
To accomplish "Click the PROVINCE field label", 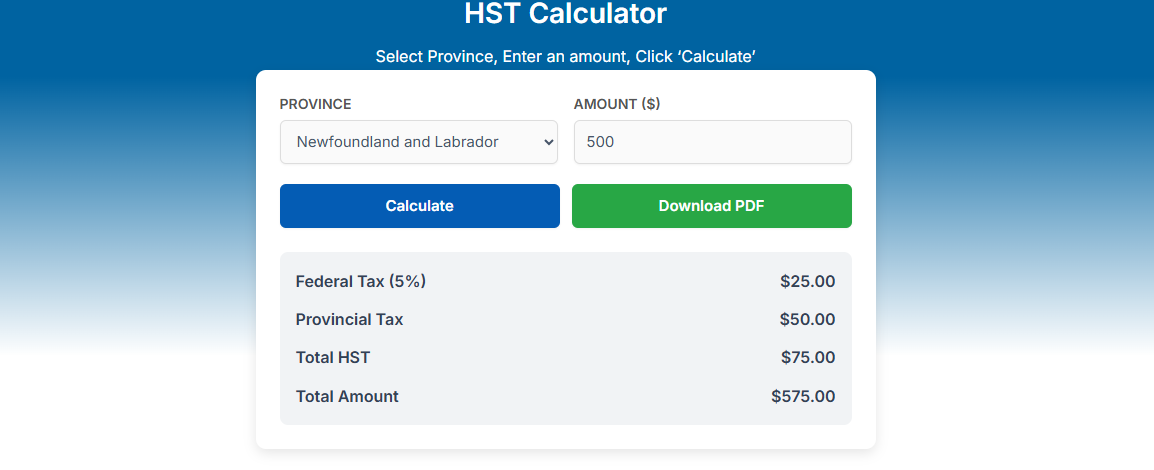I will coord(315,104).
